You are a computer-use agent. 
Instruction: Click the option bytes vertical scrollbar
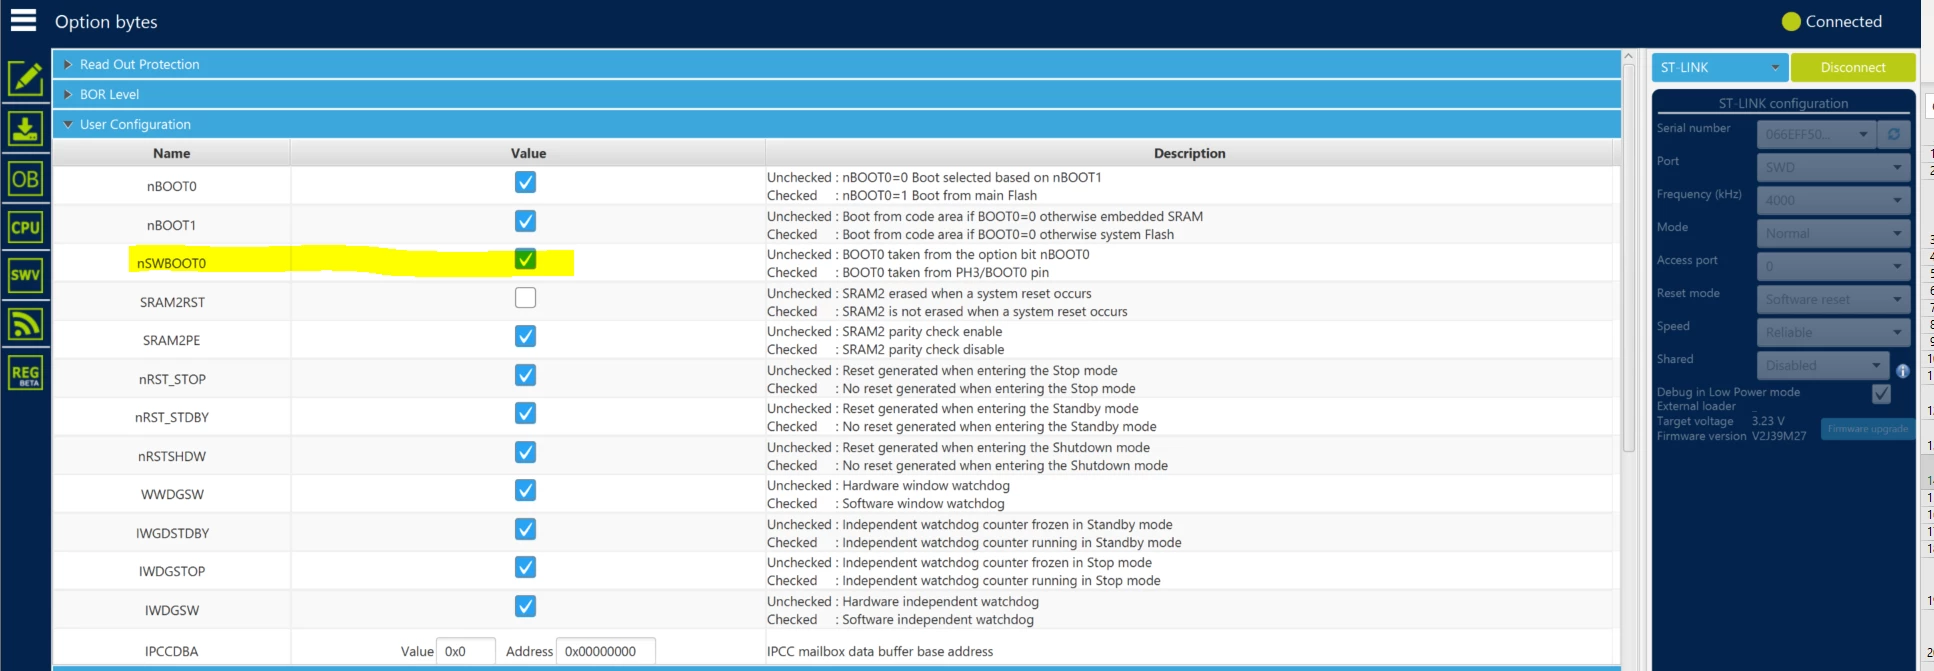pyautogui.click(x=1628, y=260)
